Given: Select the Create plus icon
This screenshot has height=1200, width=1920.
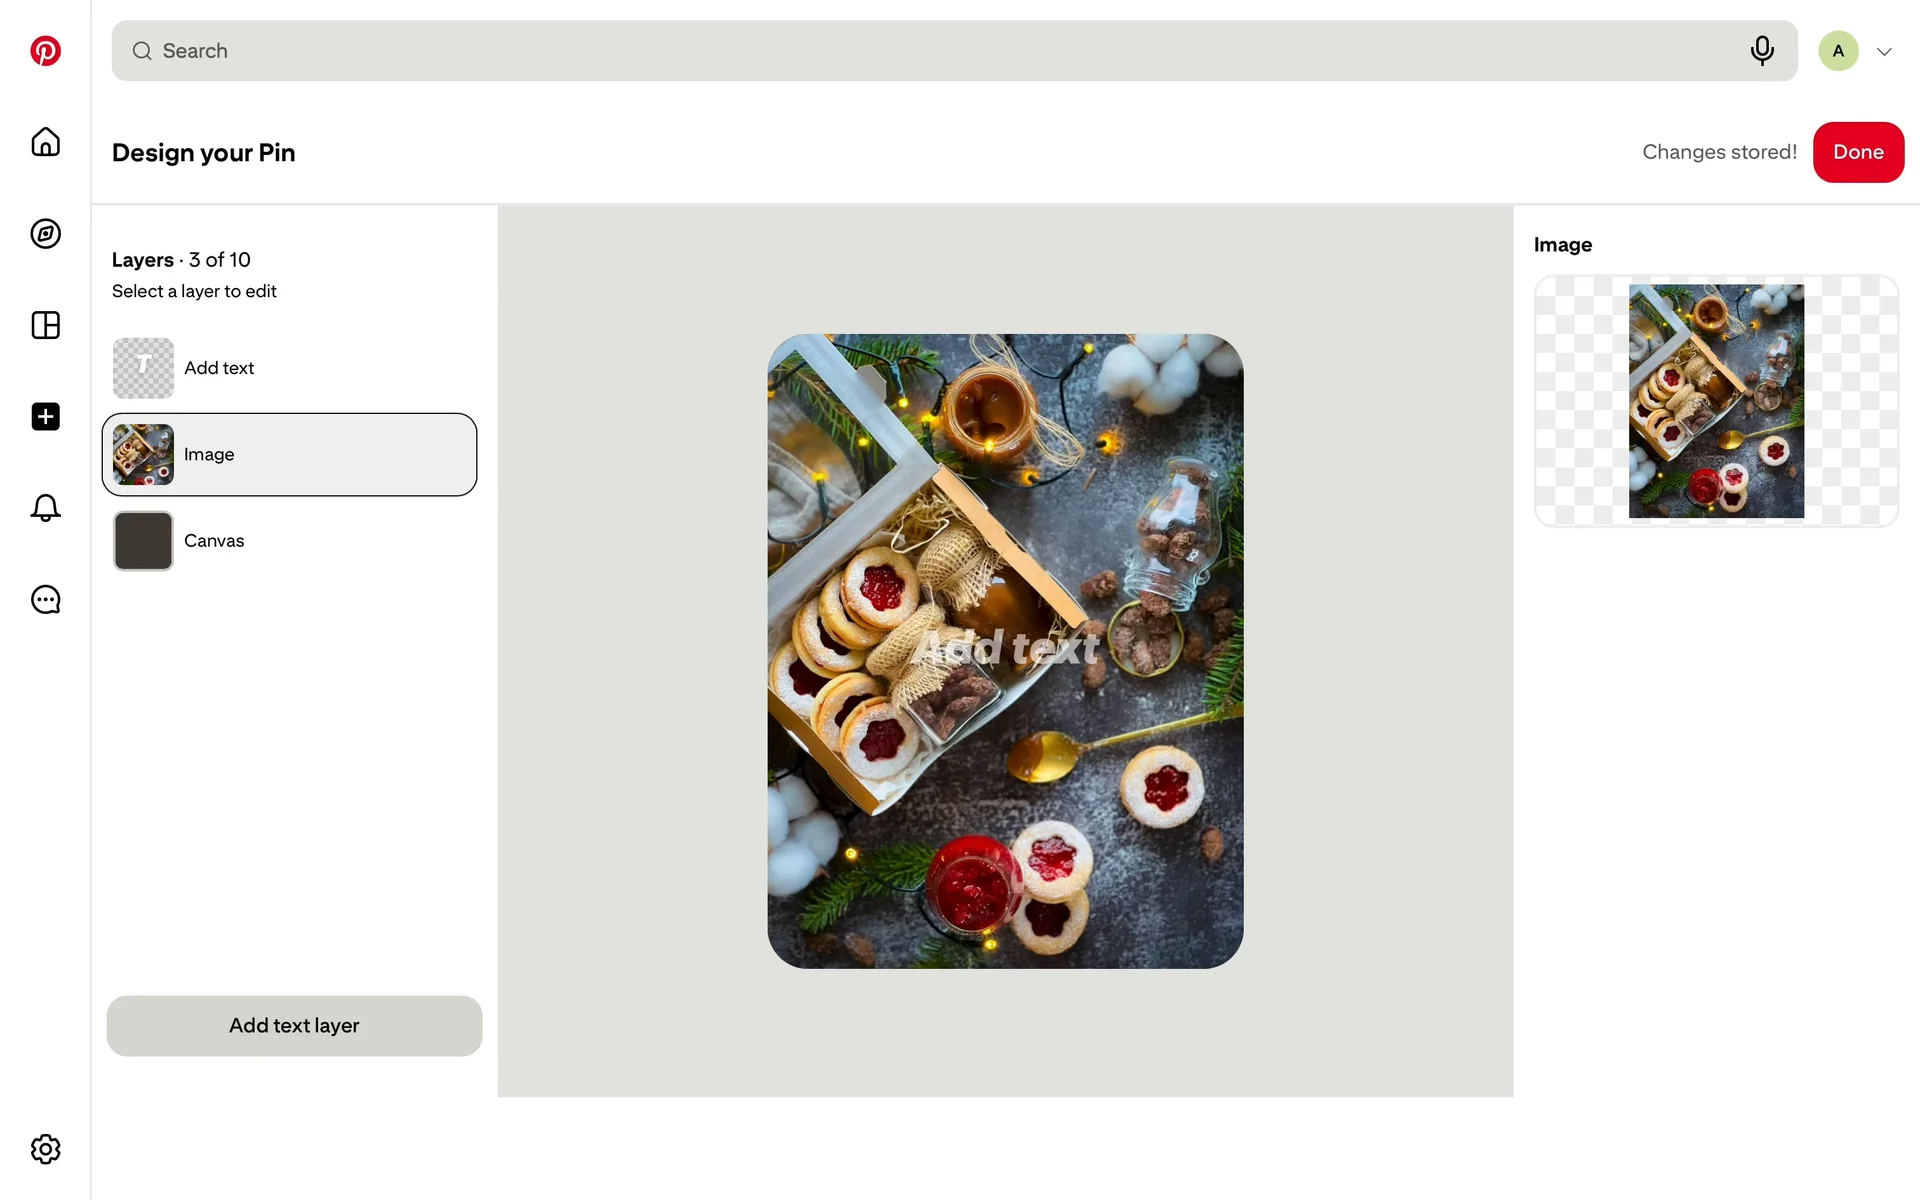Looking at the screenshot, I should 45,417.
